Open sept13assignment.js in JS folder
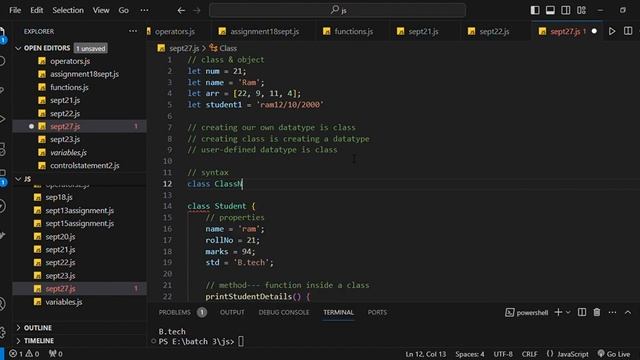Viewport: 640px width, 360px height. tap(80, 211)
